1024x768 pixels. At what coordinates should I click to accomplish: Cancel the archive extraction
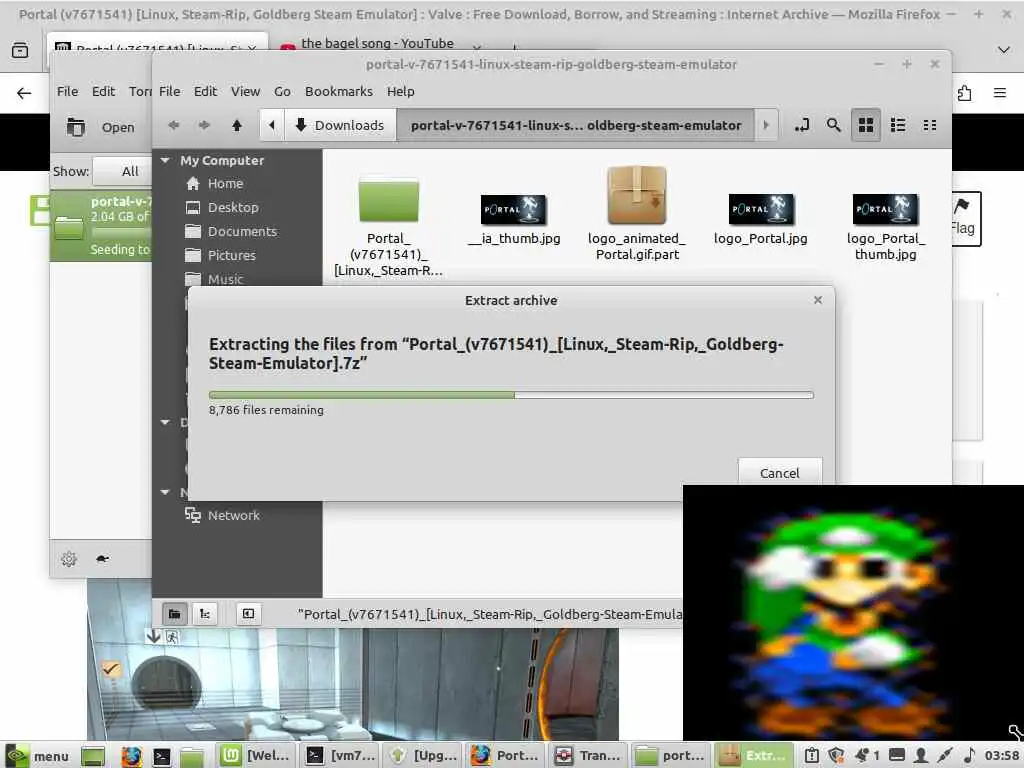(779, 472)
